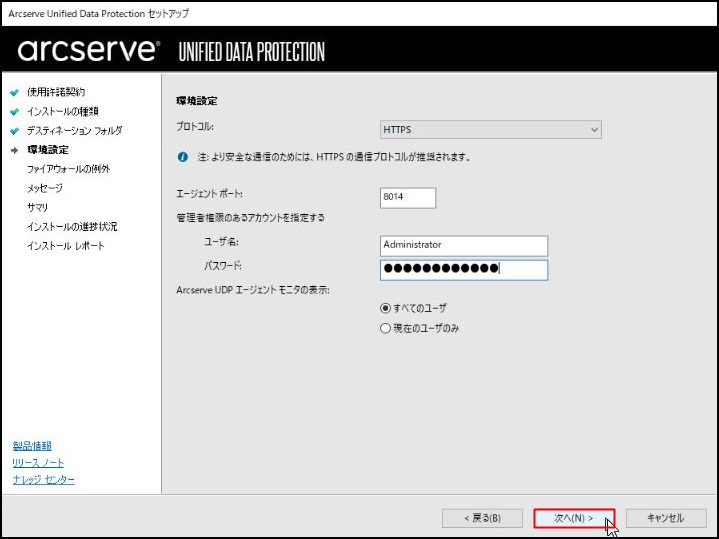
Task: Open the リリース ノート link
Action: [x=38, y=462]
